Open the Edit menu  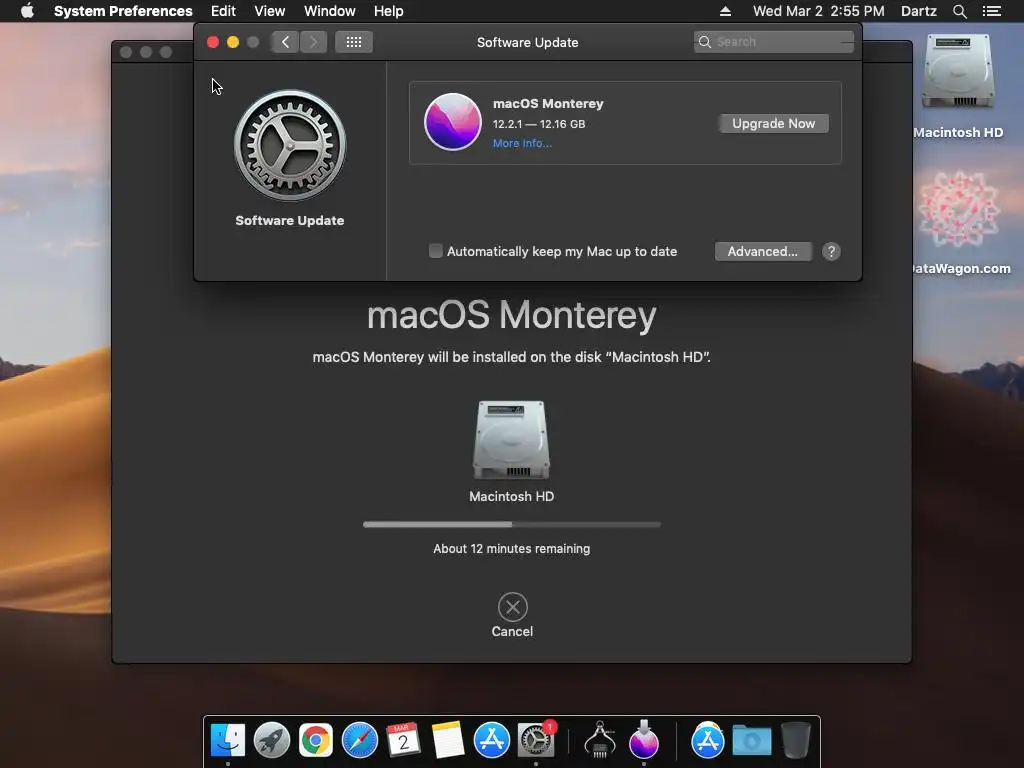223,11
